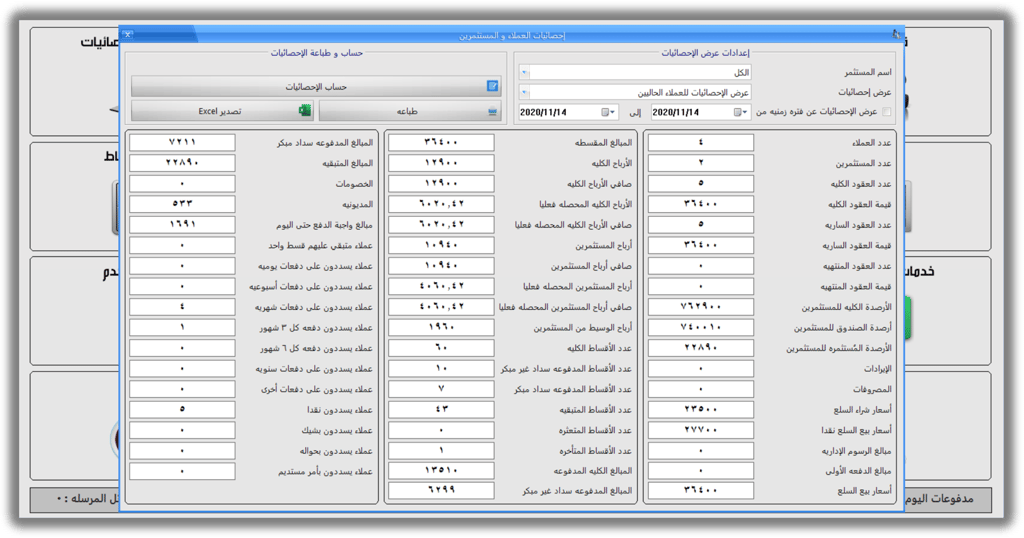1024x538 pixels.
Task: Select the المبالغ الكليه المدفوعه value field
Action: pos(441,470)
